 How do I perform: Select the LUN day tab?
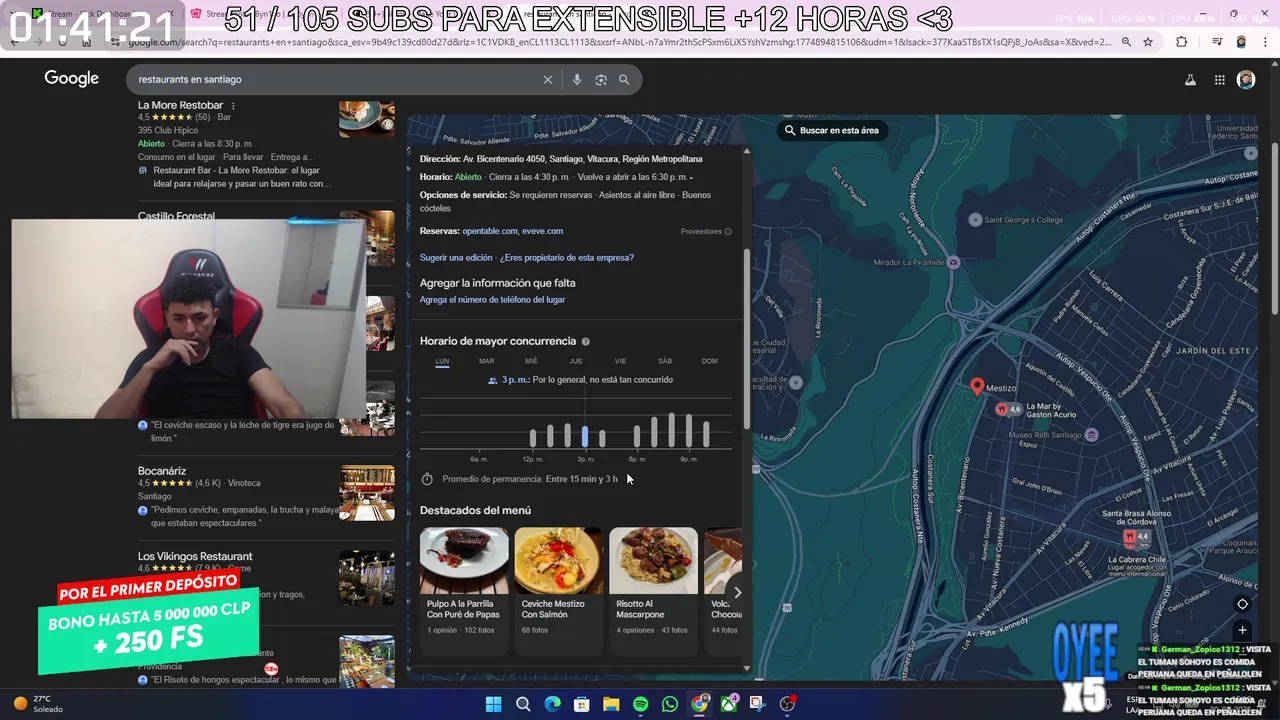click(442, 361)
